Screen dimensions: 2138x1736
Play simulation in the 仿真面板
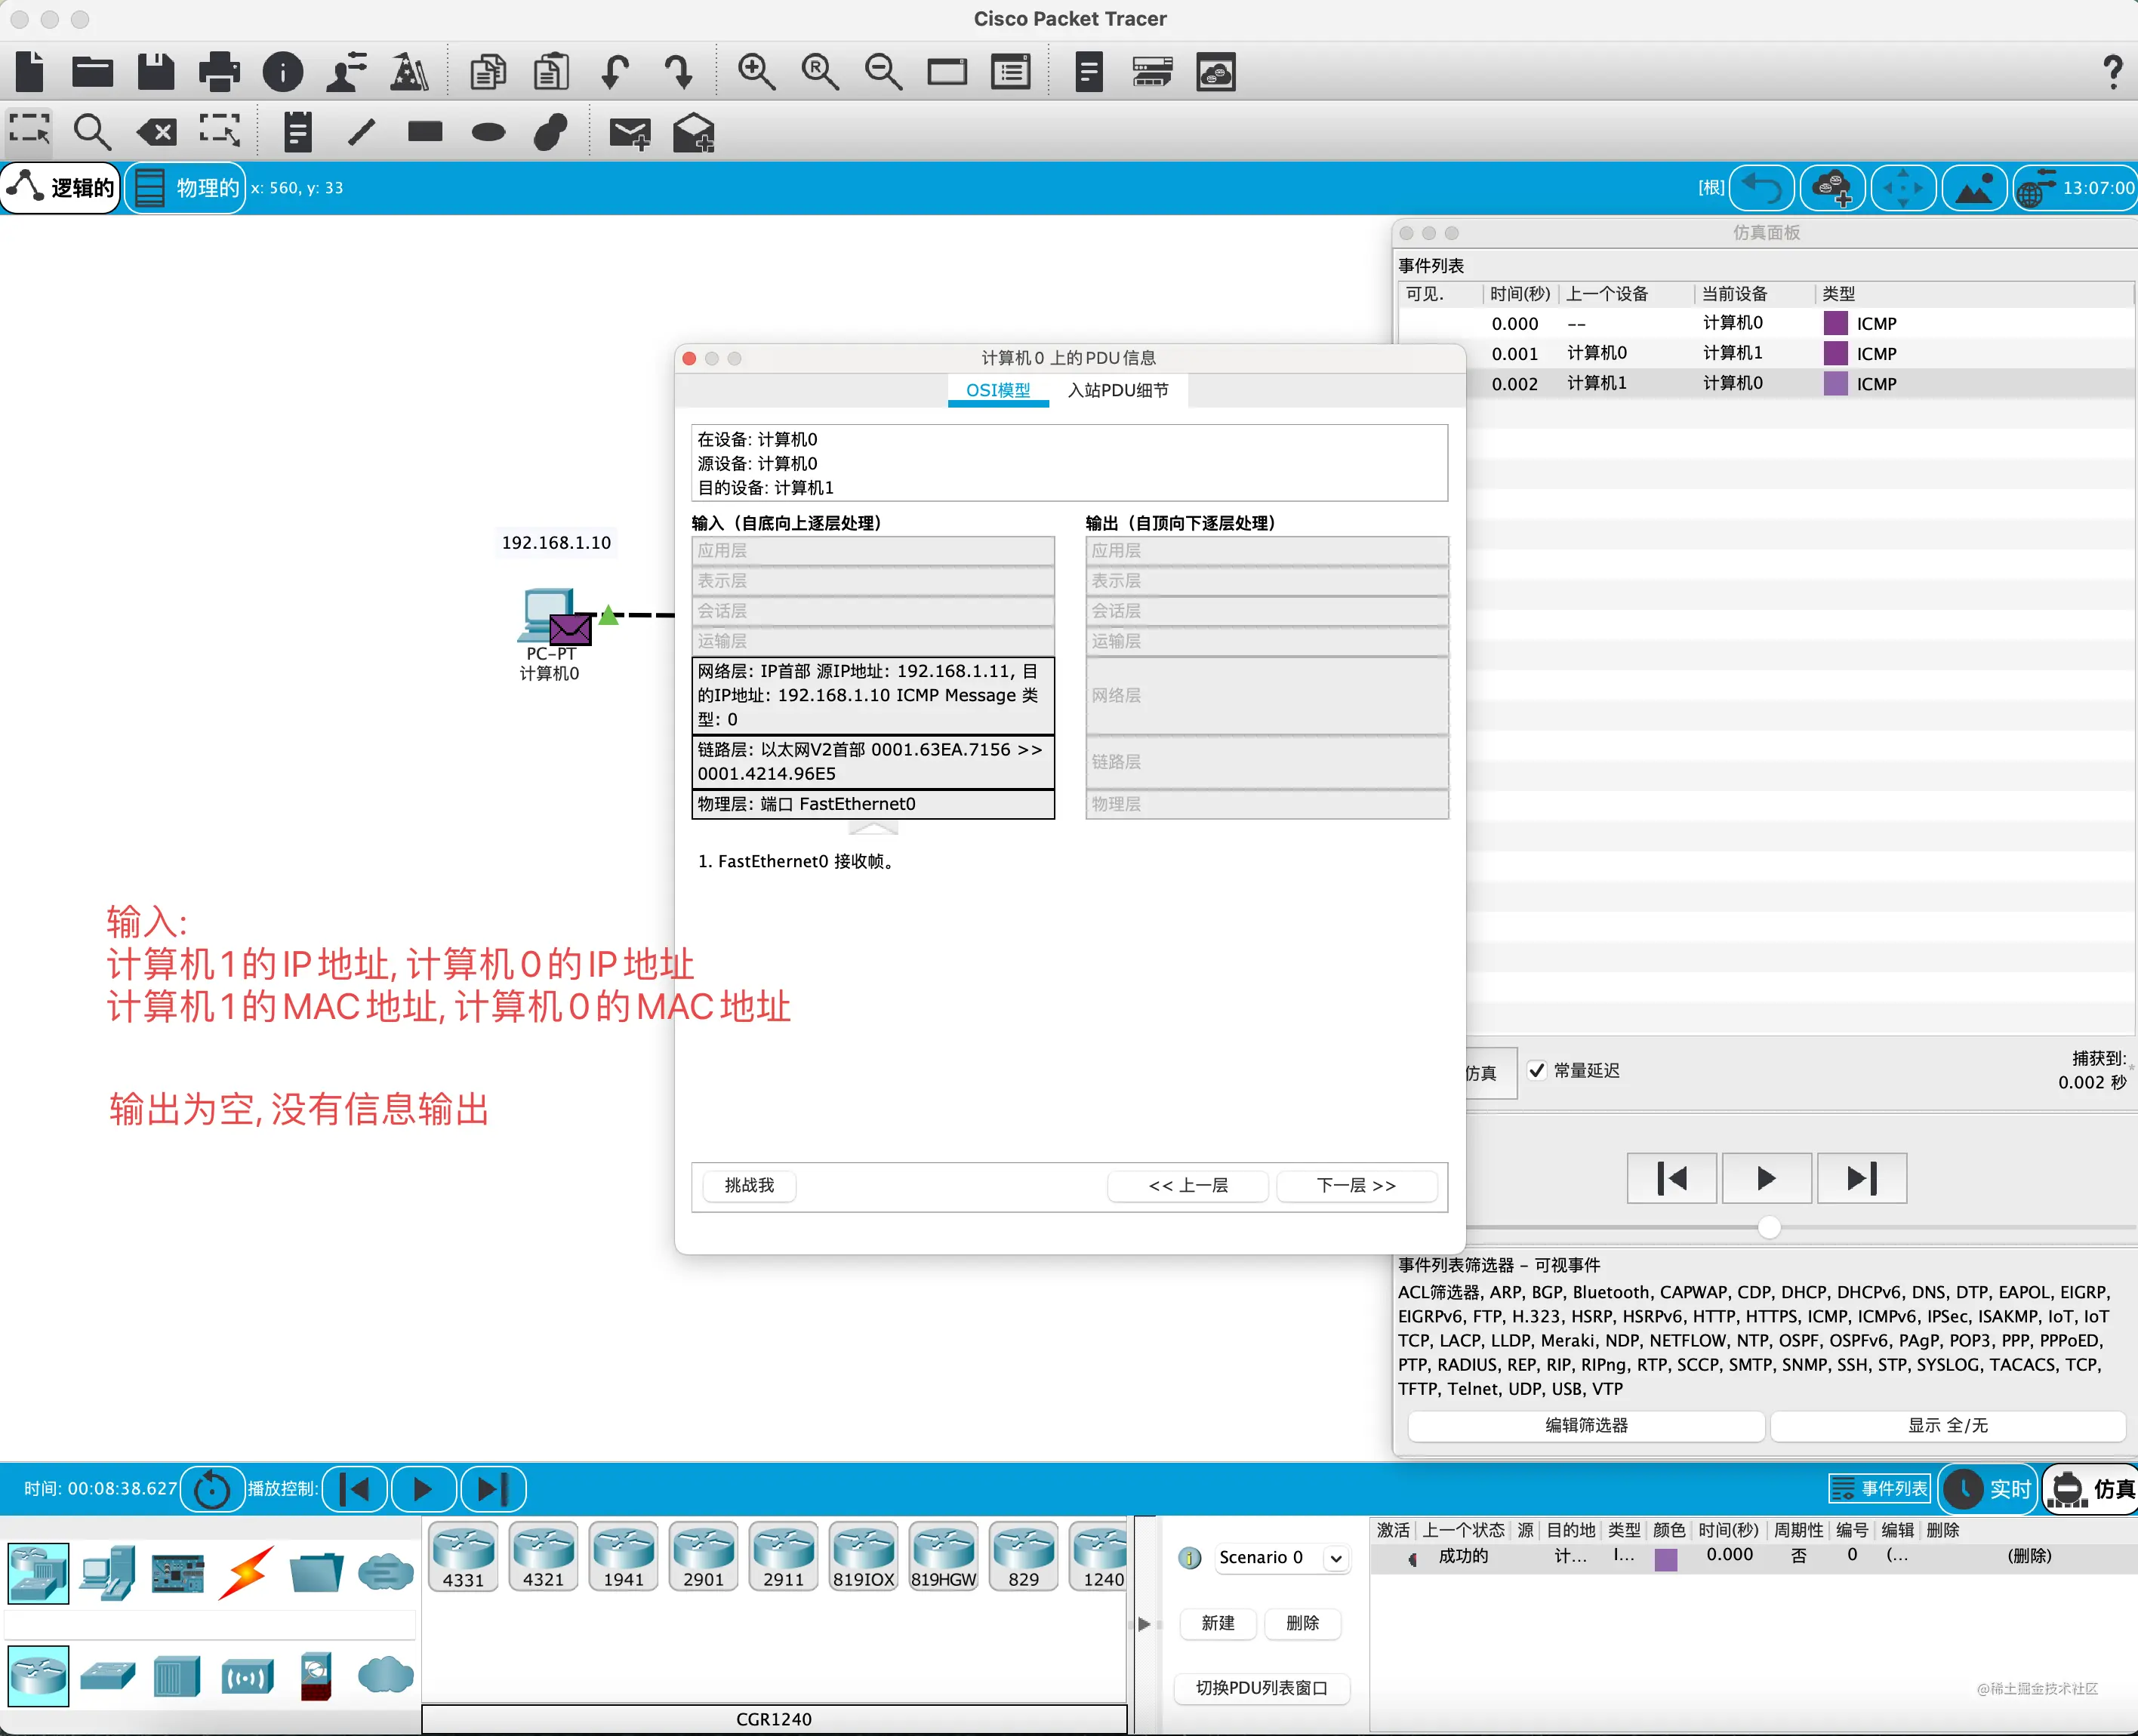(1766, 1178)
